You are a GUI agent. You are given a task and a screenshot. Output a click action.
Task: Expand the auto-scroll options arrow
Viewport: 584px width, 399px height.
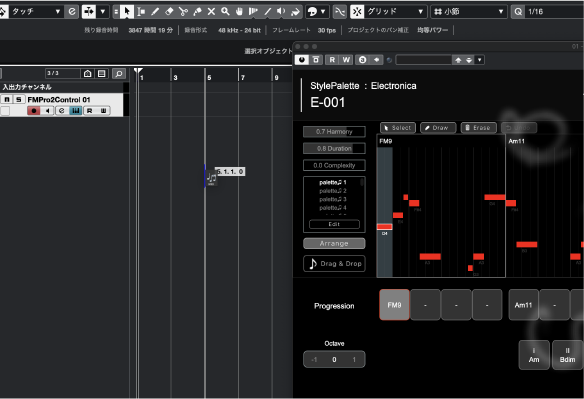[102, 12]
